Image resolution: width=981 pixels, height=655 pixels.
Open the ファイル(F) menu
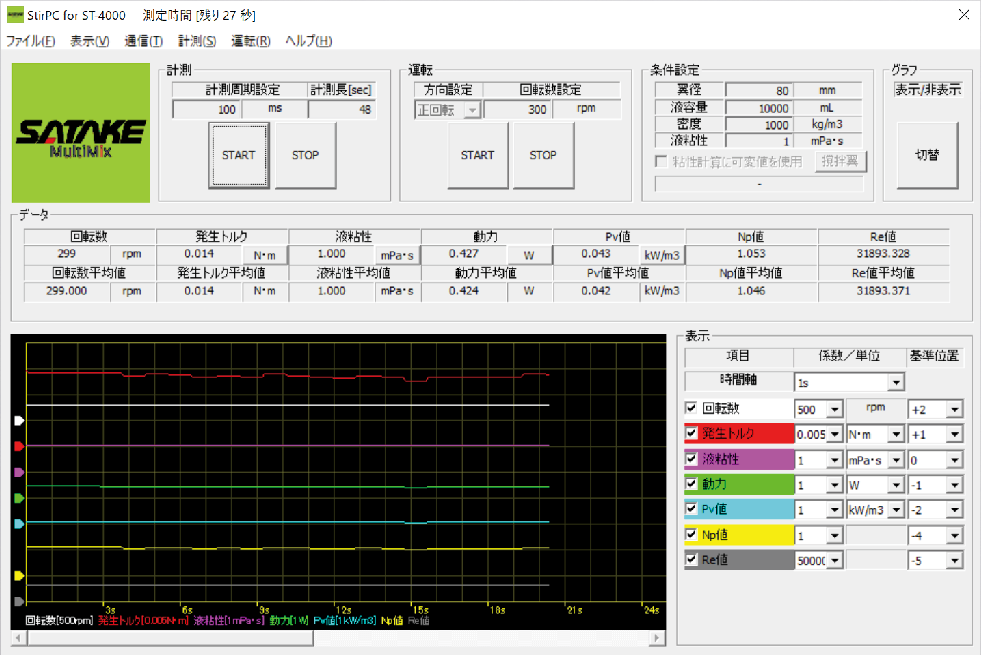click(x=31, y=41)
